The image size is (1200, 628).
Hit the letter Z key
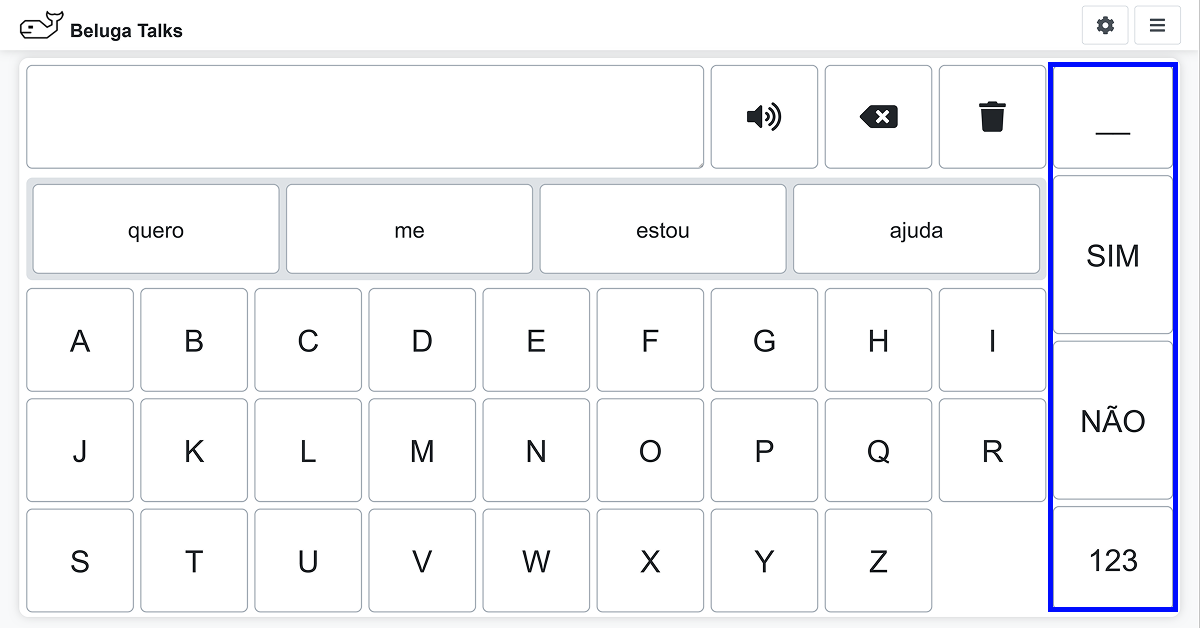[878, 561]
